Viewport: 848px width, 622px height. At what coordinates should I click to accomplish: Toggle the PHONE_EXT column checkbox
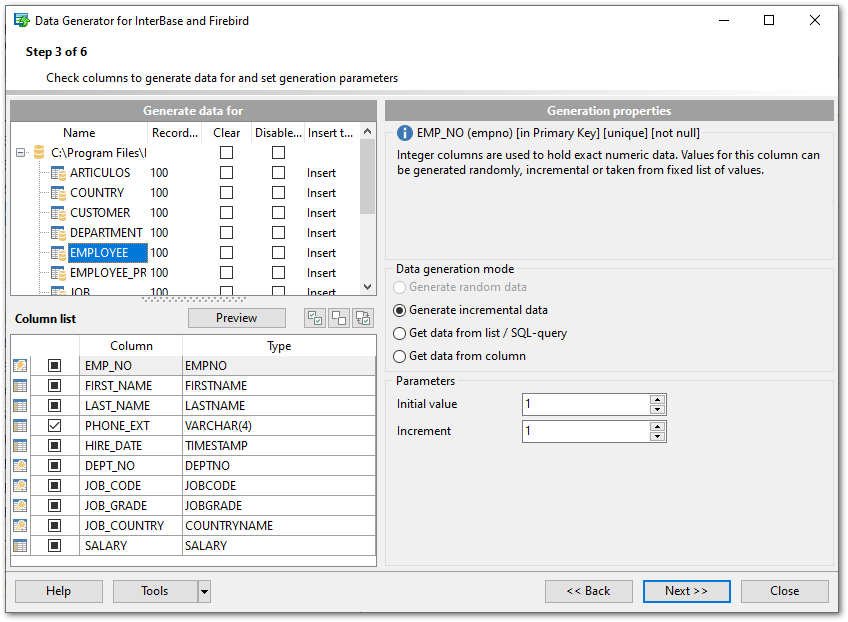(55, 426)
